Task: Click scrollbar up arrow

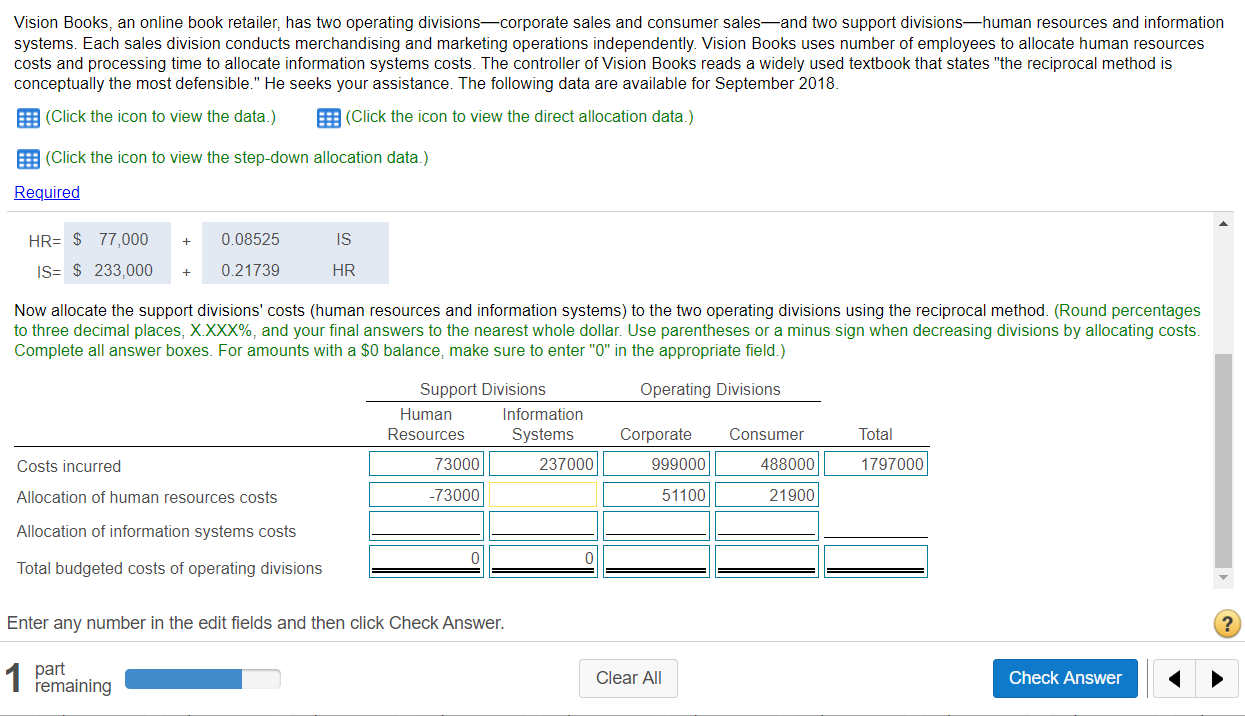Action: 1224,223
